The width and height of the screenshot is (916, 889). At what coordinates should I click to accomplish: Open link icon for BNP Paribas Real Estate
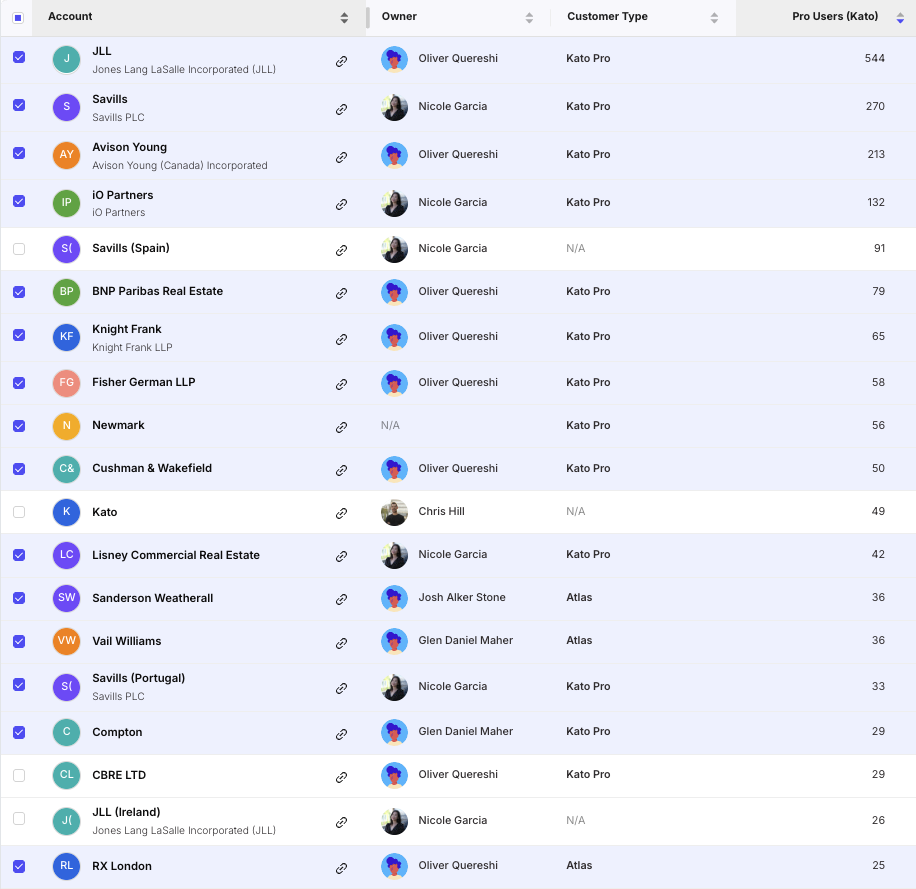[342, 293]
